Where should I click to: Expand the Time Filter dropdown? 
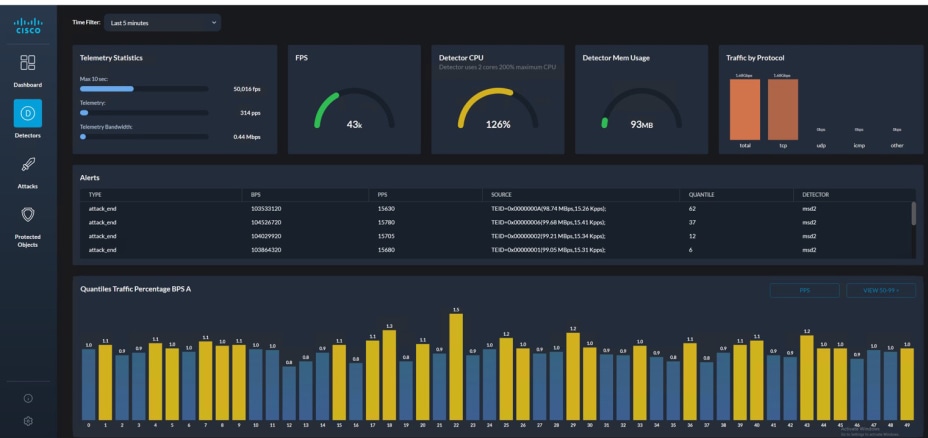coord(163,23)
